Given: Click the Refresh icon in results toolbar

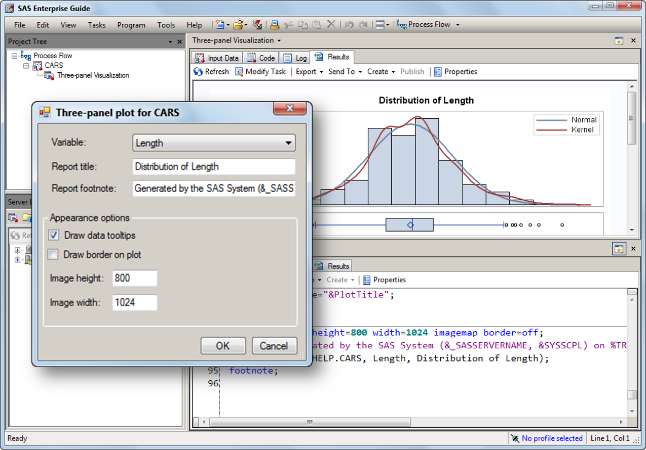Looking at the screenshot, I should click(199, 72).
